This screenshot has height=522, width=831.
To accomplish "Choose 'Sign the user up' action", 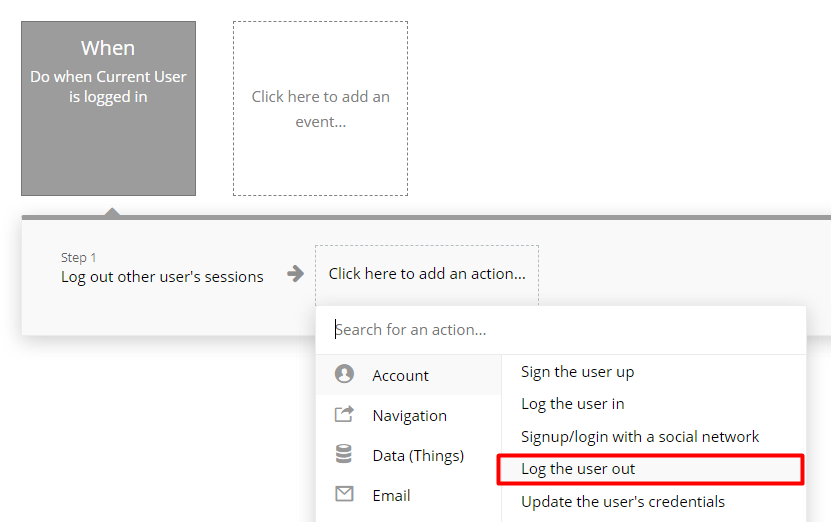I will pos(577,372).
